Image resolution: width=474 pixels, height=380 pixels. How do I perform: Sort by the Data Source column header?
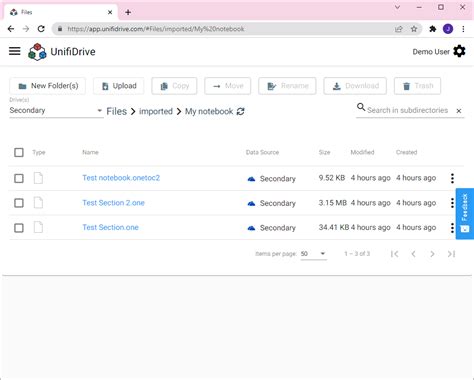pyautogui.click(x=262, y=152)
